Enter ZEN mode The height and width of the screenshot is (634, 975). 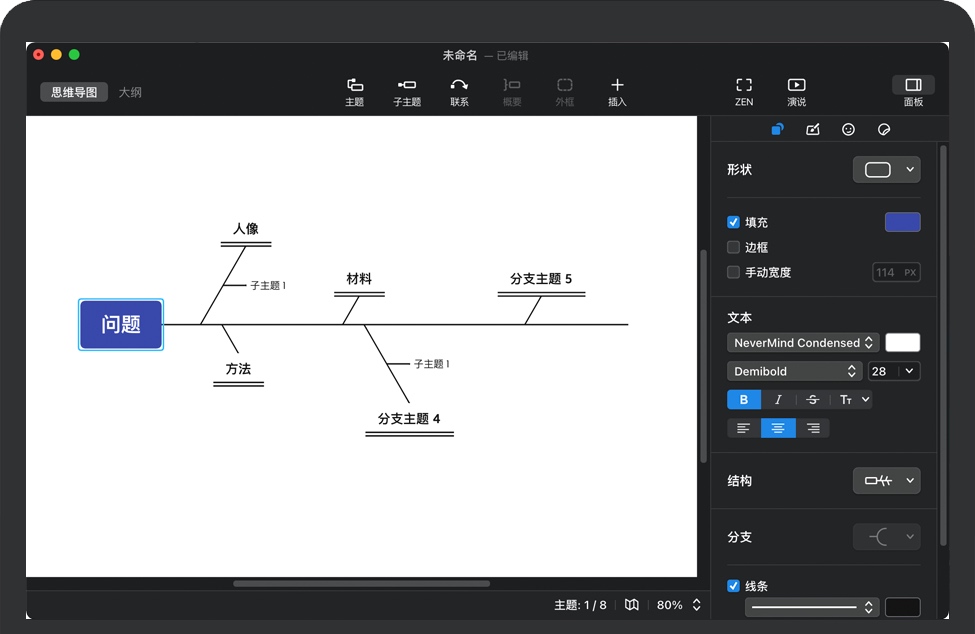coord(744,91)
